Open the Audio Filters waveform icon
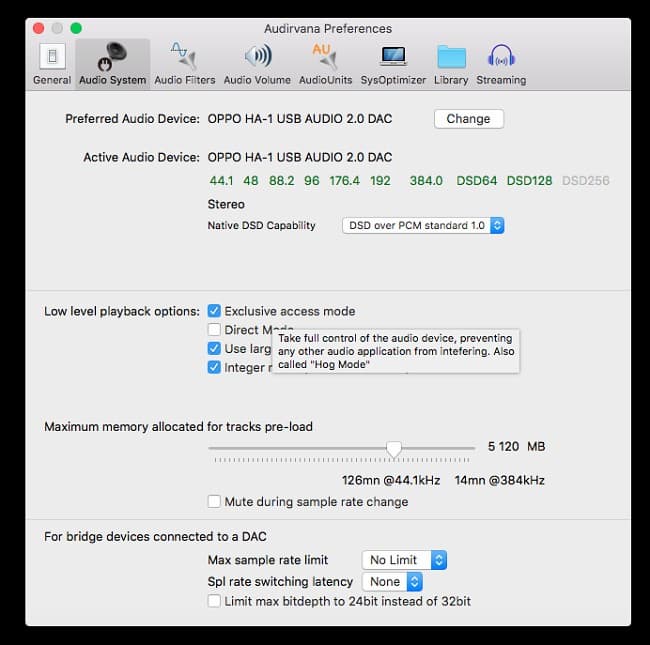This screenshot has height=645, width=650. click(184, 56)
